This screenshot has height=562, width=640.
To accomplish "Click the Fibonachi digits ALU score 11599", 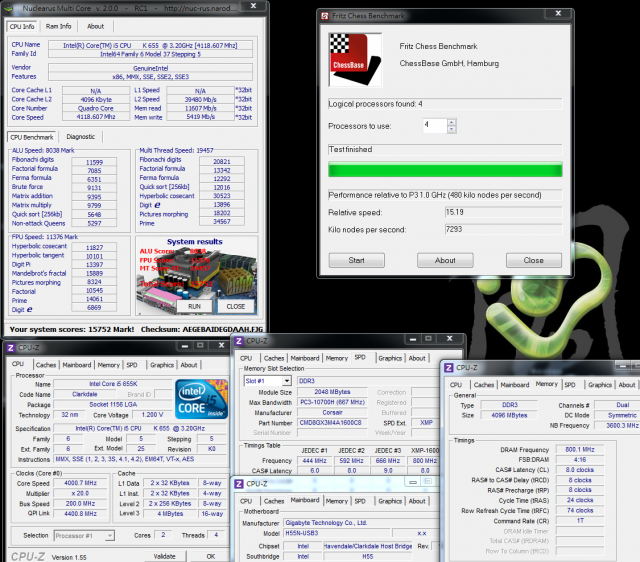I will pyautogui.click(x=94, y=162).
